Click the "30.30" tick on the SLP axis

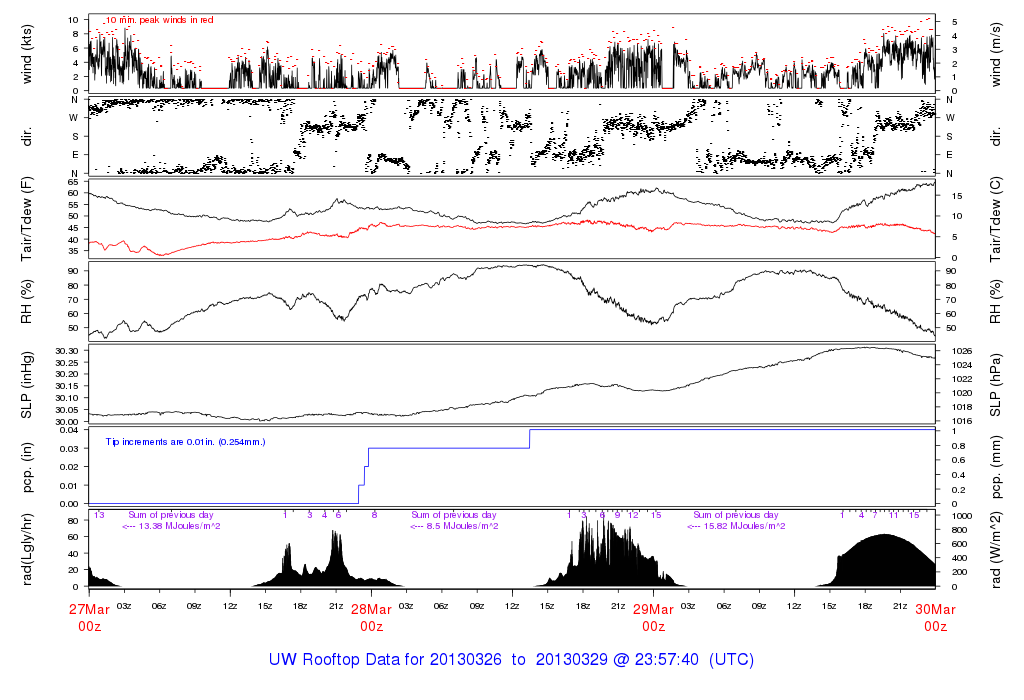point(67,351)
